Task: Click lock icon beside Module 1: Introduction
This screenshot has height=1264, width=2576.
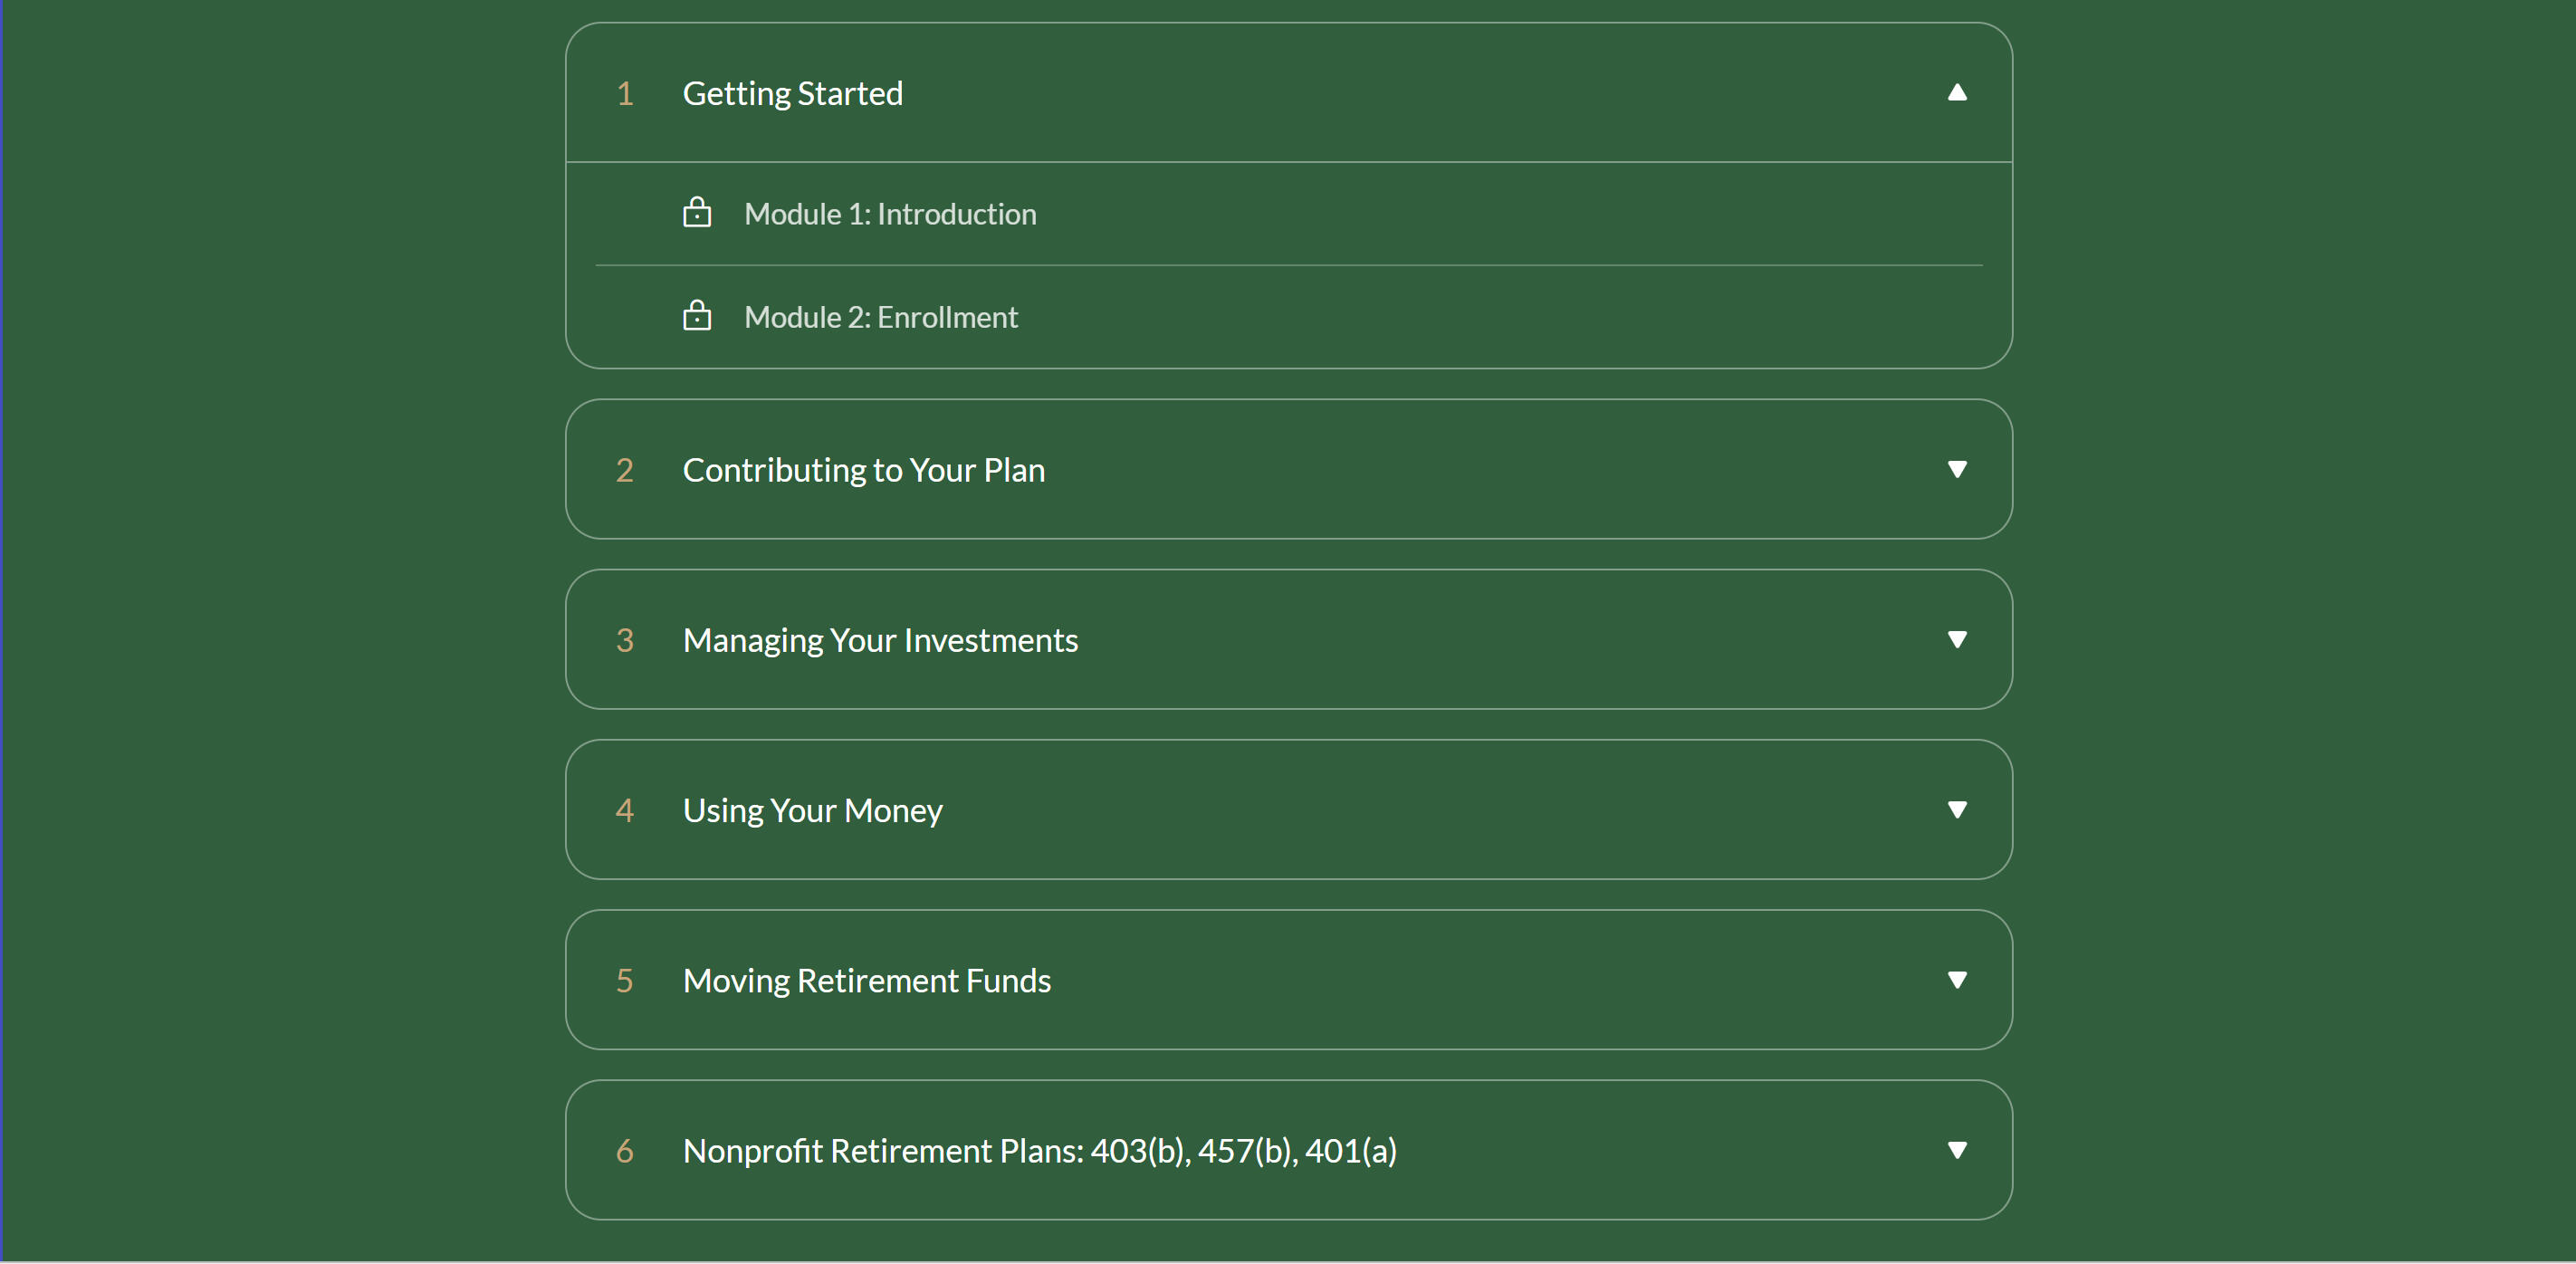Action: pyautogui.click(x=697, y=213)
